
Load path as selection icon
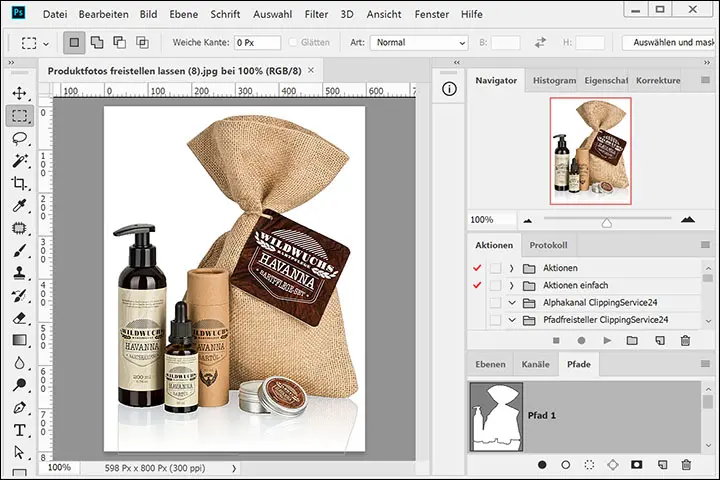tap(589, 465)
